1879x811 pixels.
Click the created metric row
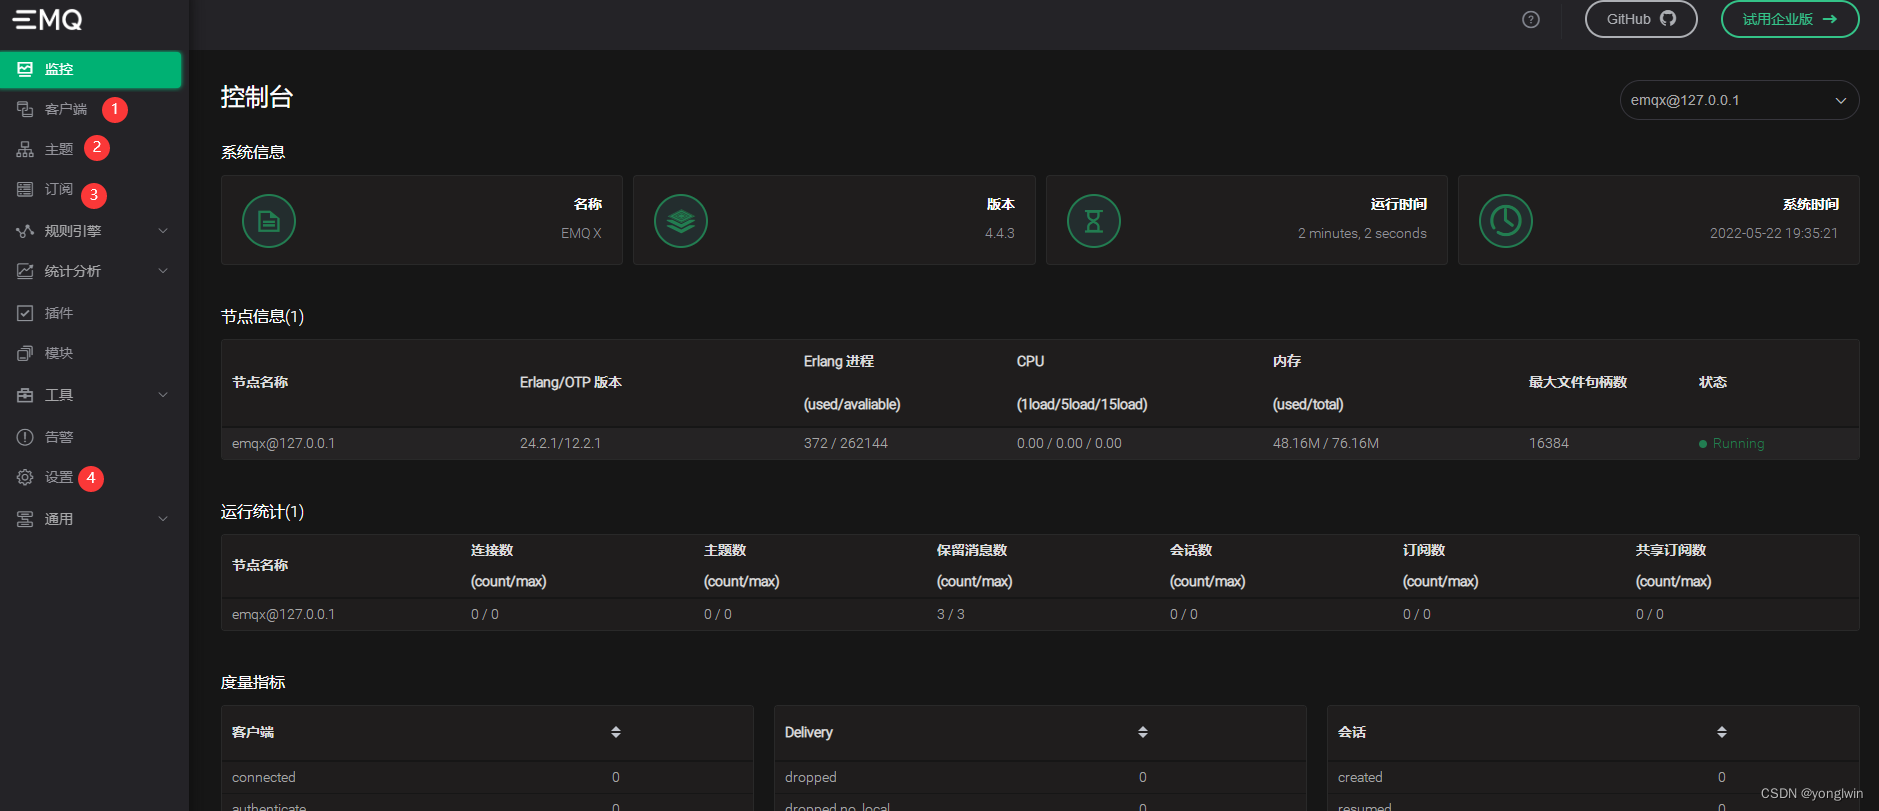(x=1593, y=777)
